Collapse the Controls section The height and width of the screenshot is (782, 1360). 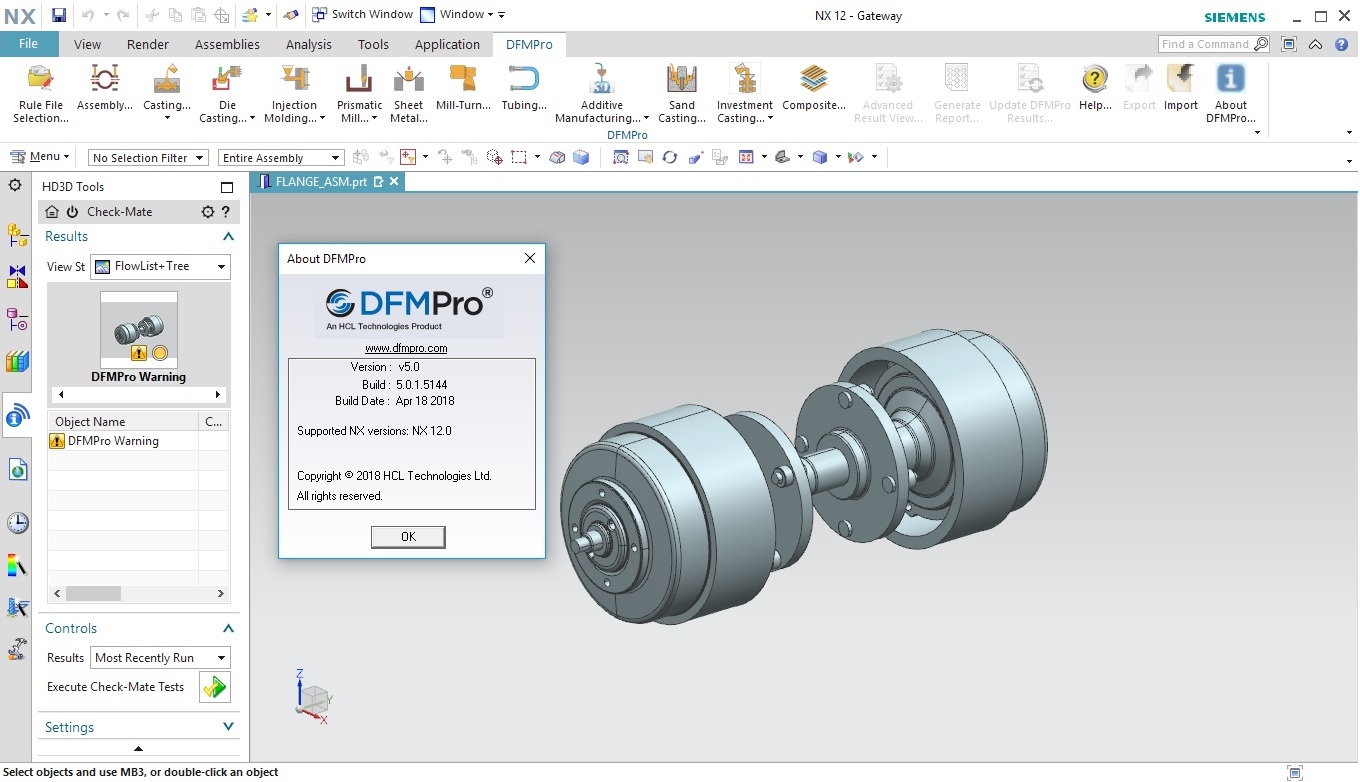coord(228,629)
